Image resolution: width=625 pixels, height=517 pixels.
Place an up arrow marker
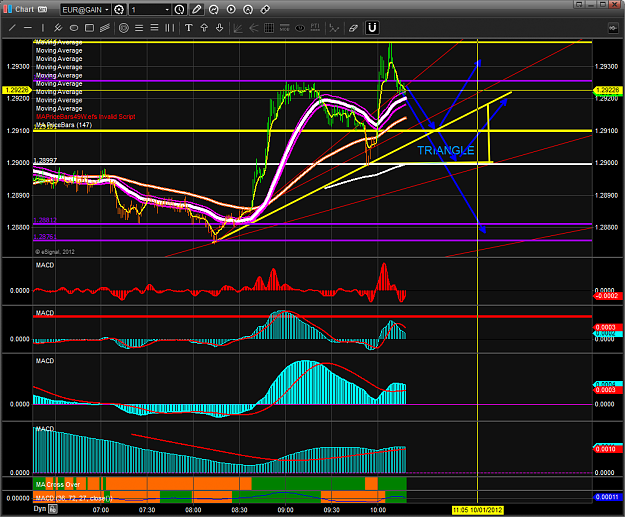coord(204,28)
